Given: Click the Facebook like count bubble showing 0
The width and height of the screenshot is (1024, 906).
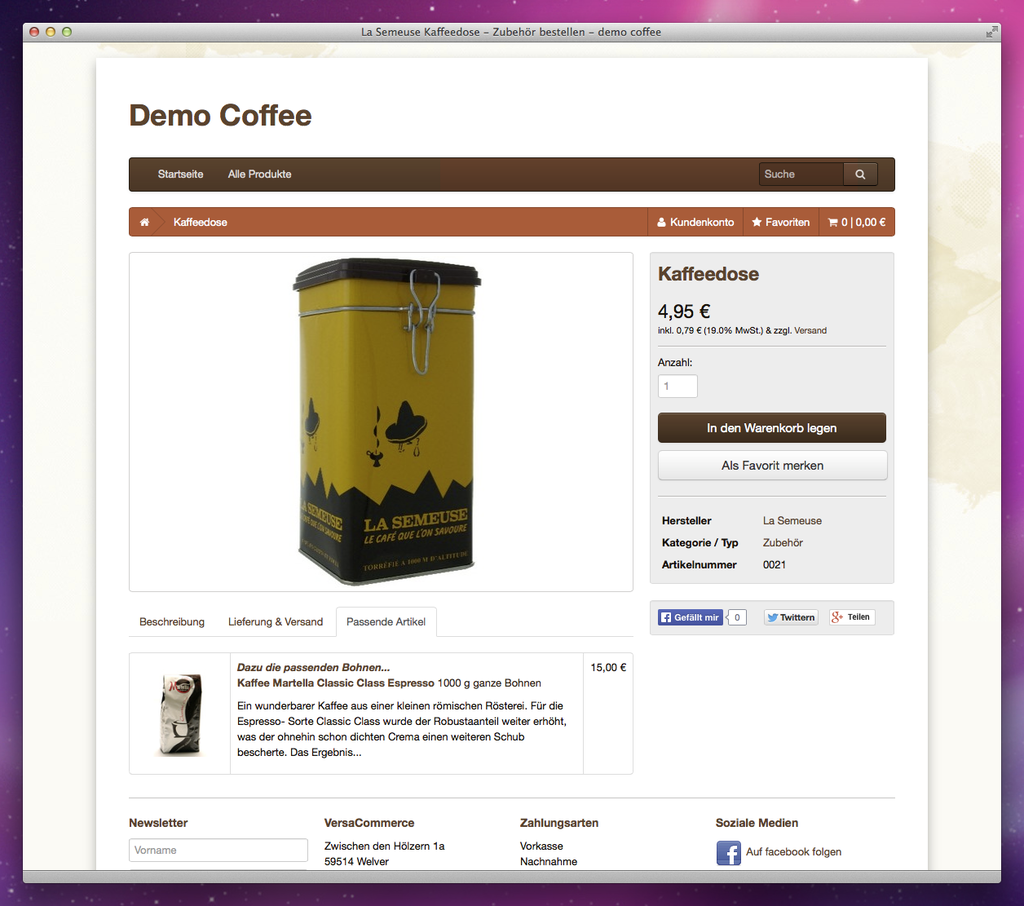Looking at the screenshot, I should pyautogui.click(x=737, y=617).
